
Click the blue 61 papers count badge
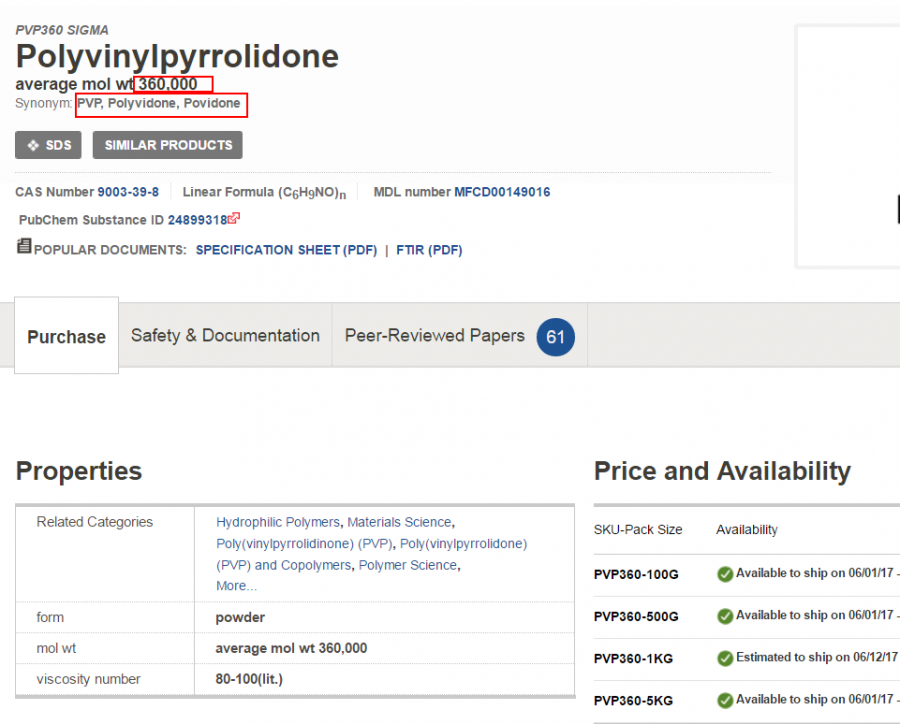pos(555,337)
